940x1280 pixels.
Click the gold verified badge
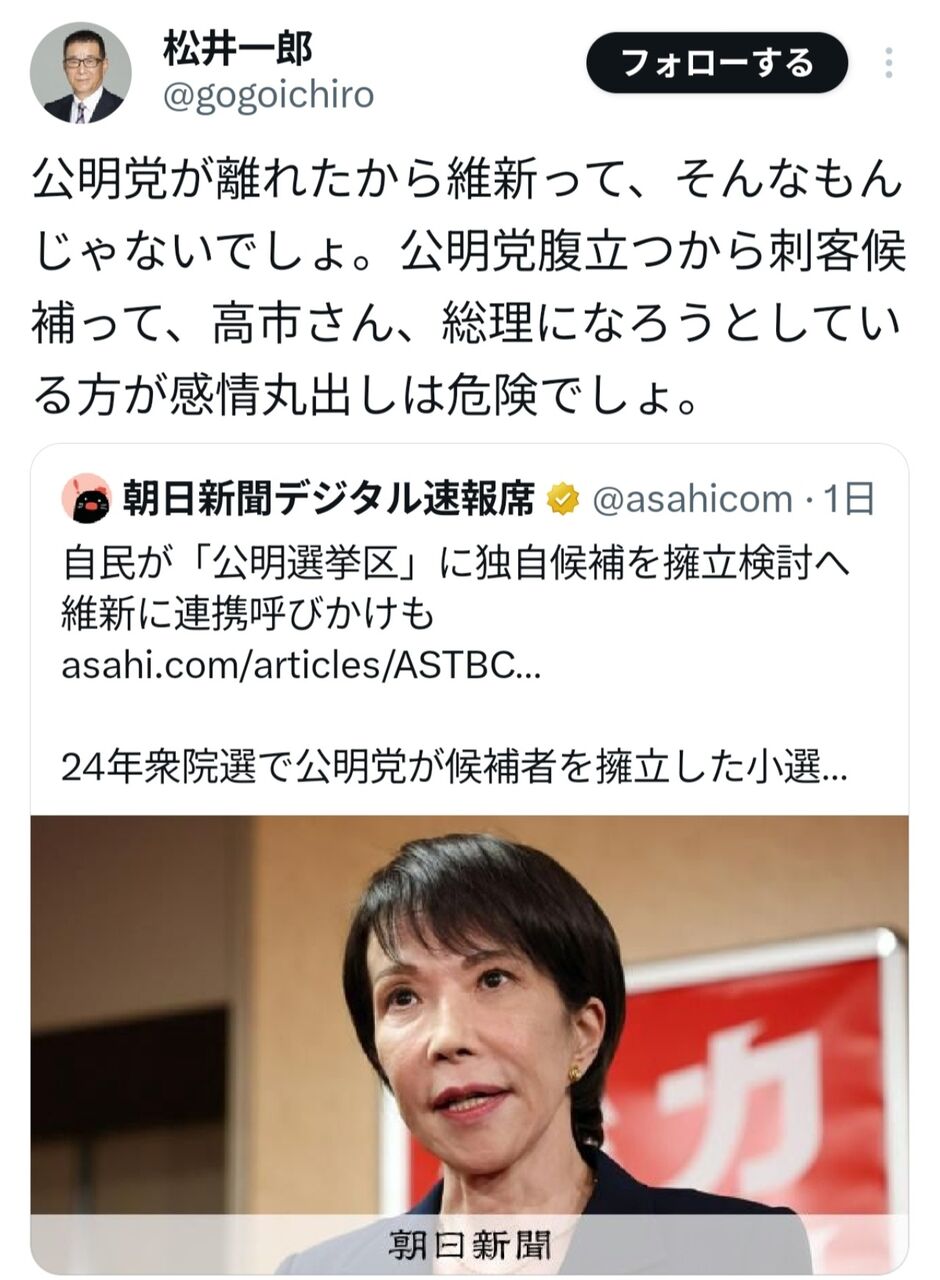[563, 498]
